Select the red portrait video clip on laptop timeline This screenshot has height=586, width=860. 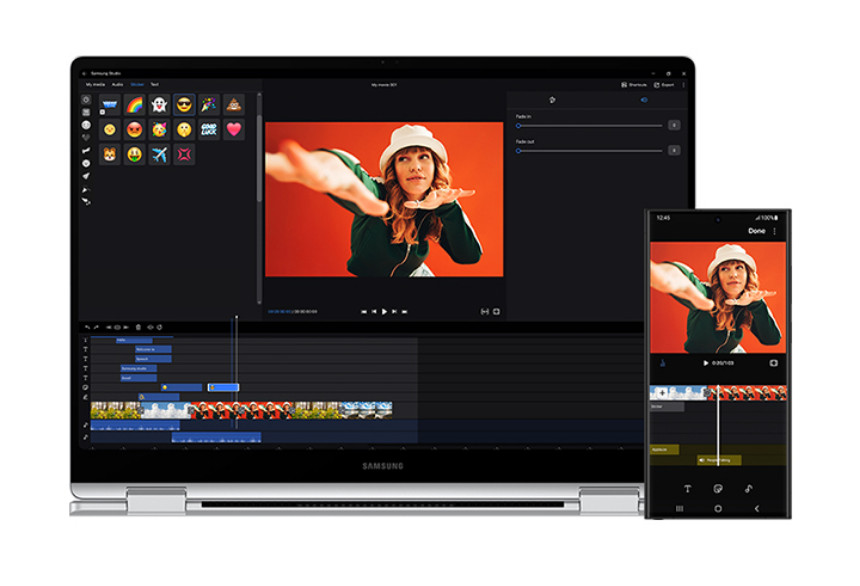point(243,410)
